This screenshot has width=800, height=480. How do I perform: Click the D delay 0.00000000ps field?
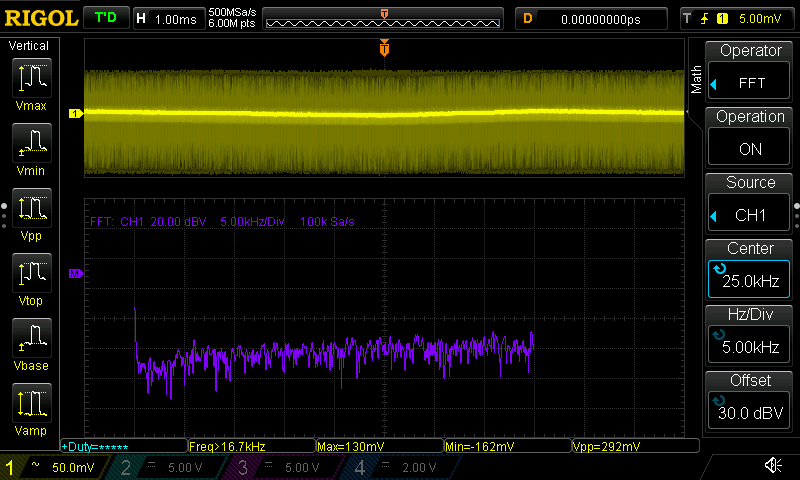click(591, 19)
